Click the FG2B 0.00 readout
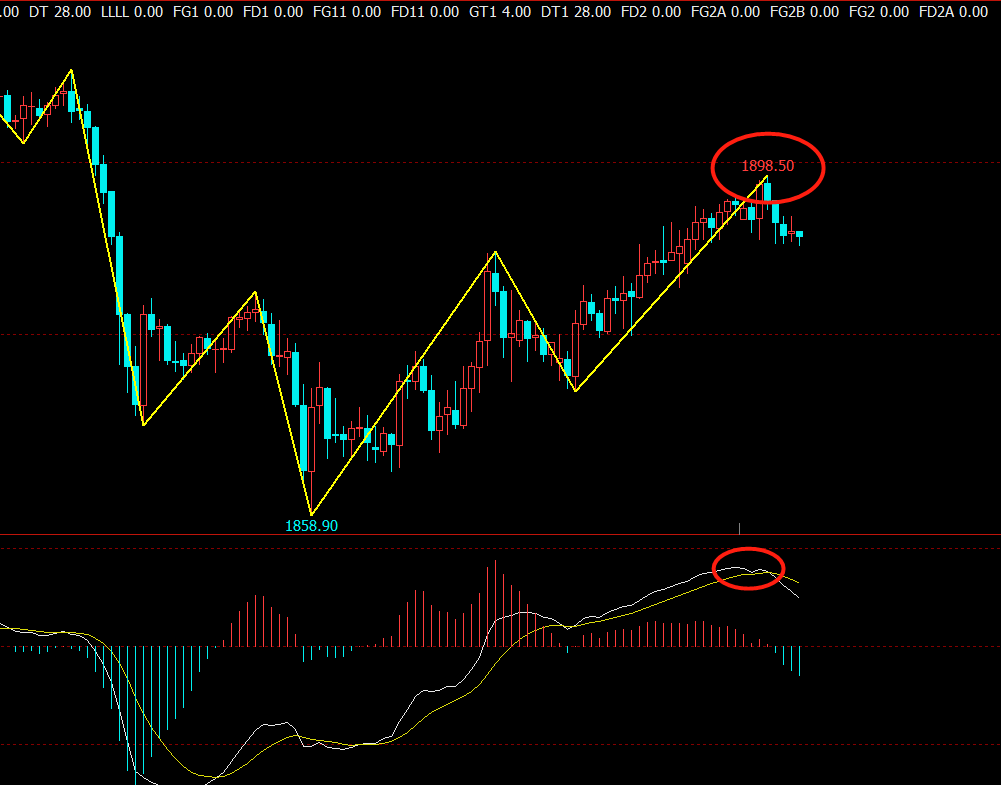This screenshot has width=1001, height=785. (805, 11)
